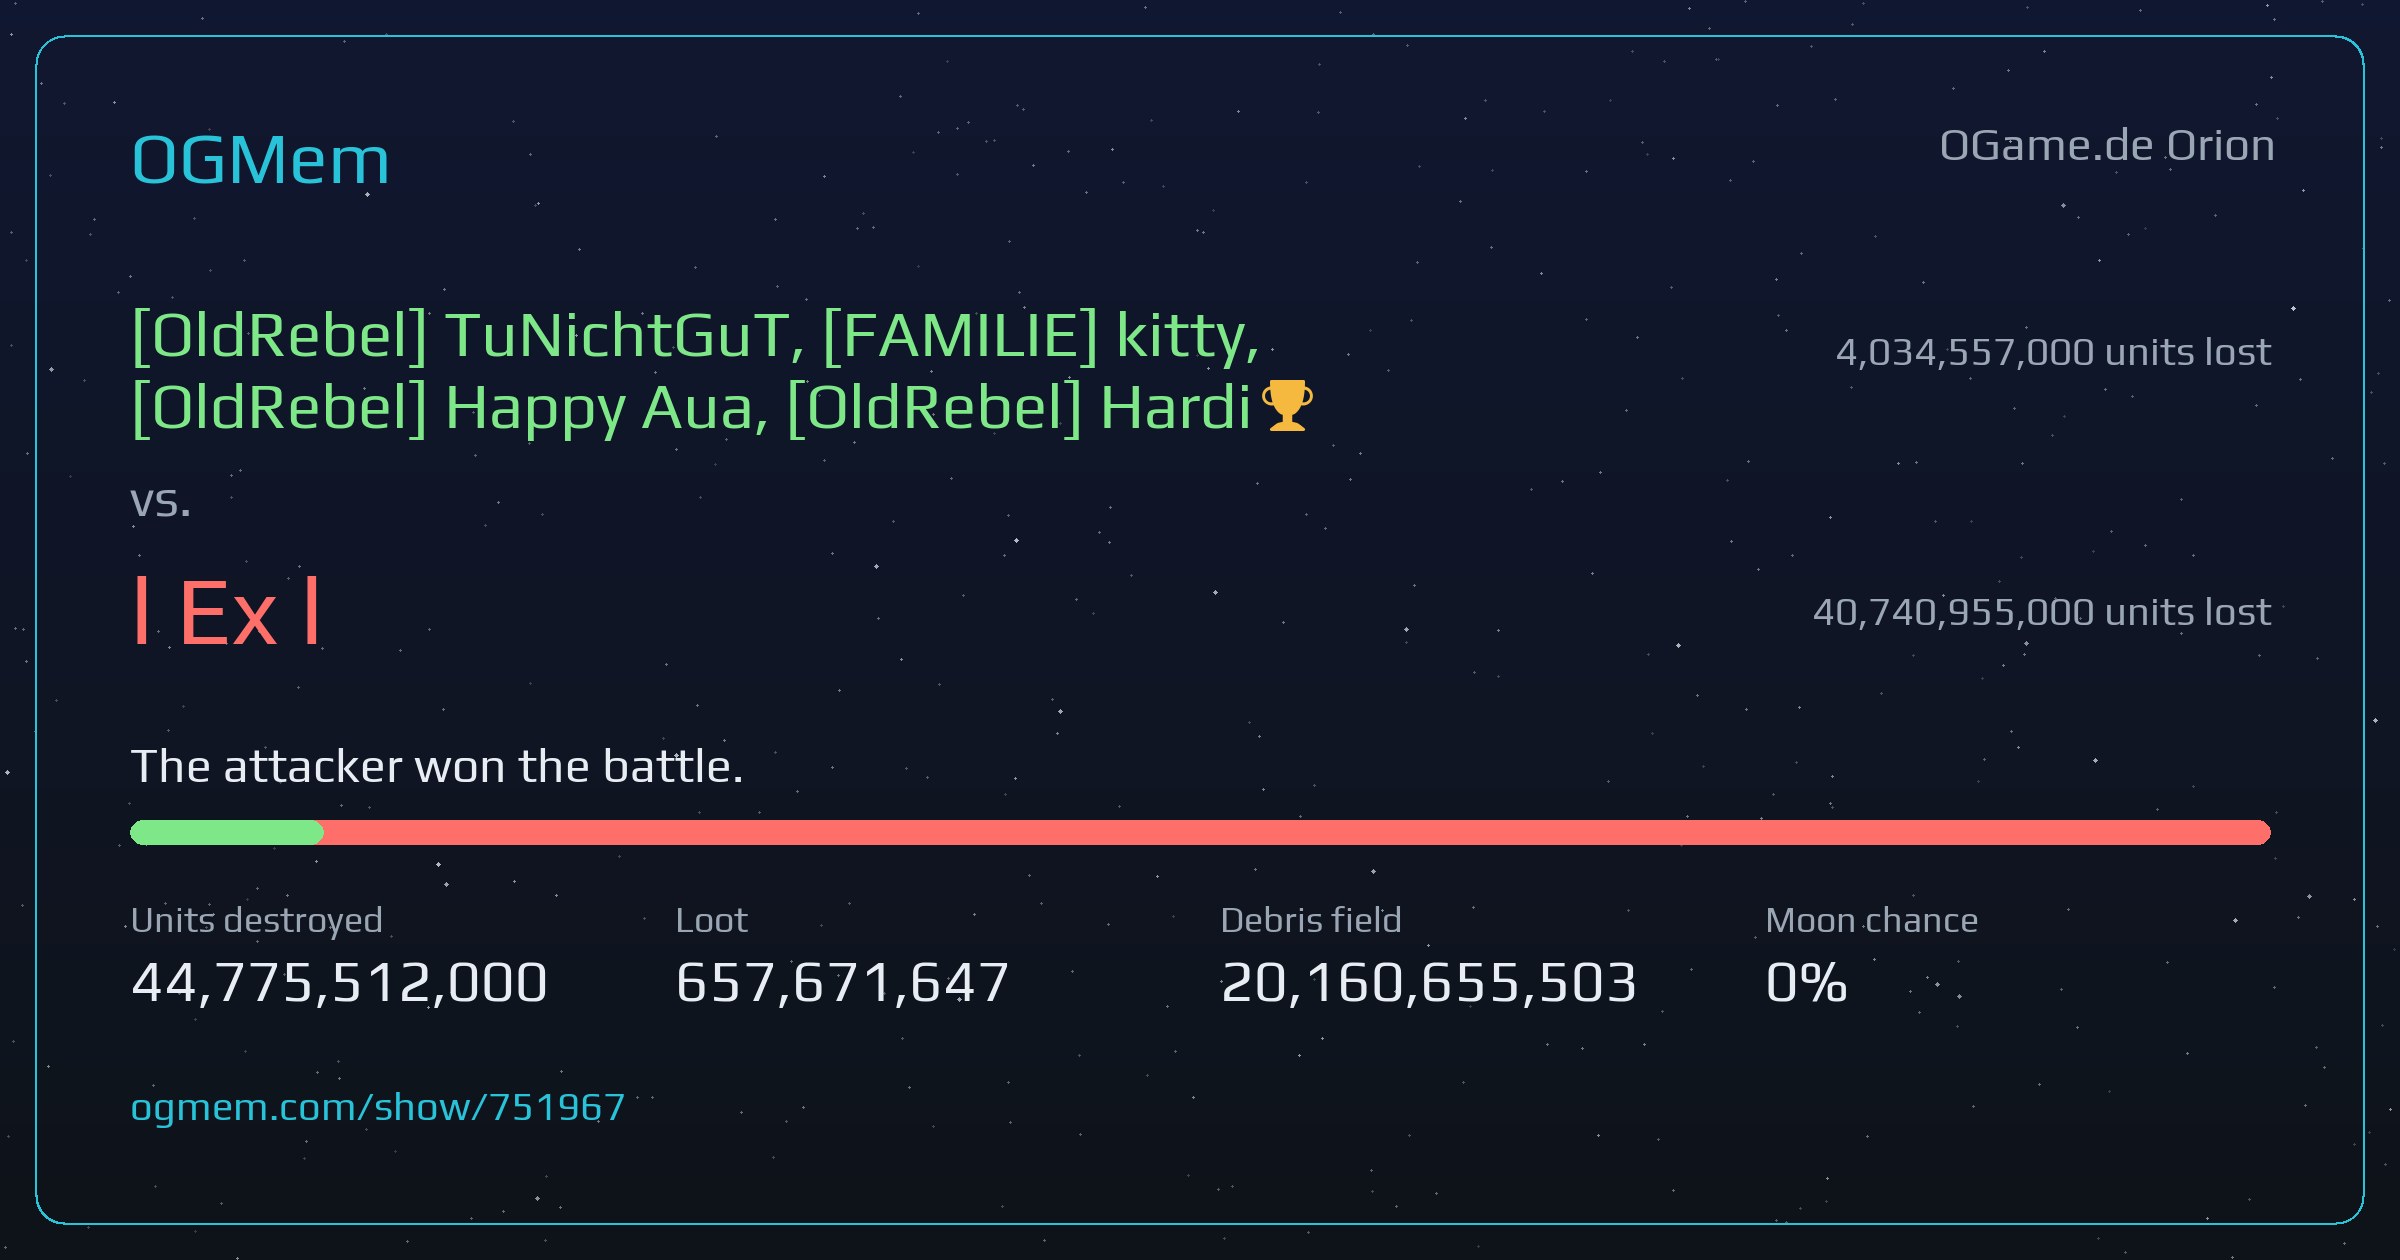Click the OGMem logo title

pyautogui.click(x=261, y=160)
